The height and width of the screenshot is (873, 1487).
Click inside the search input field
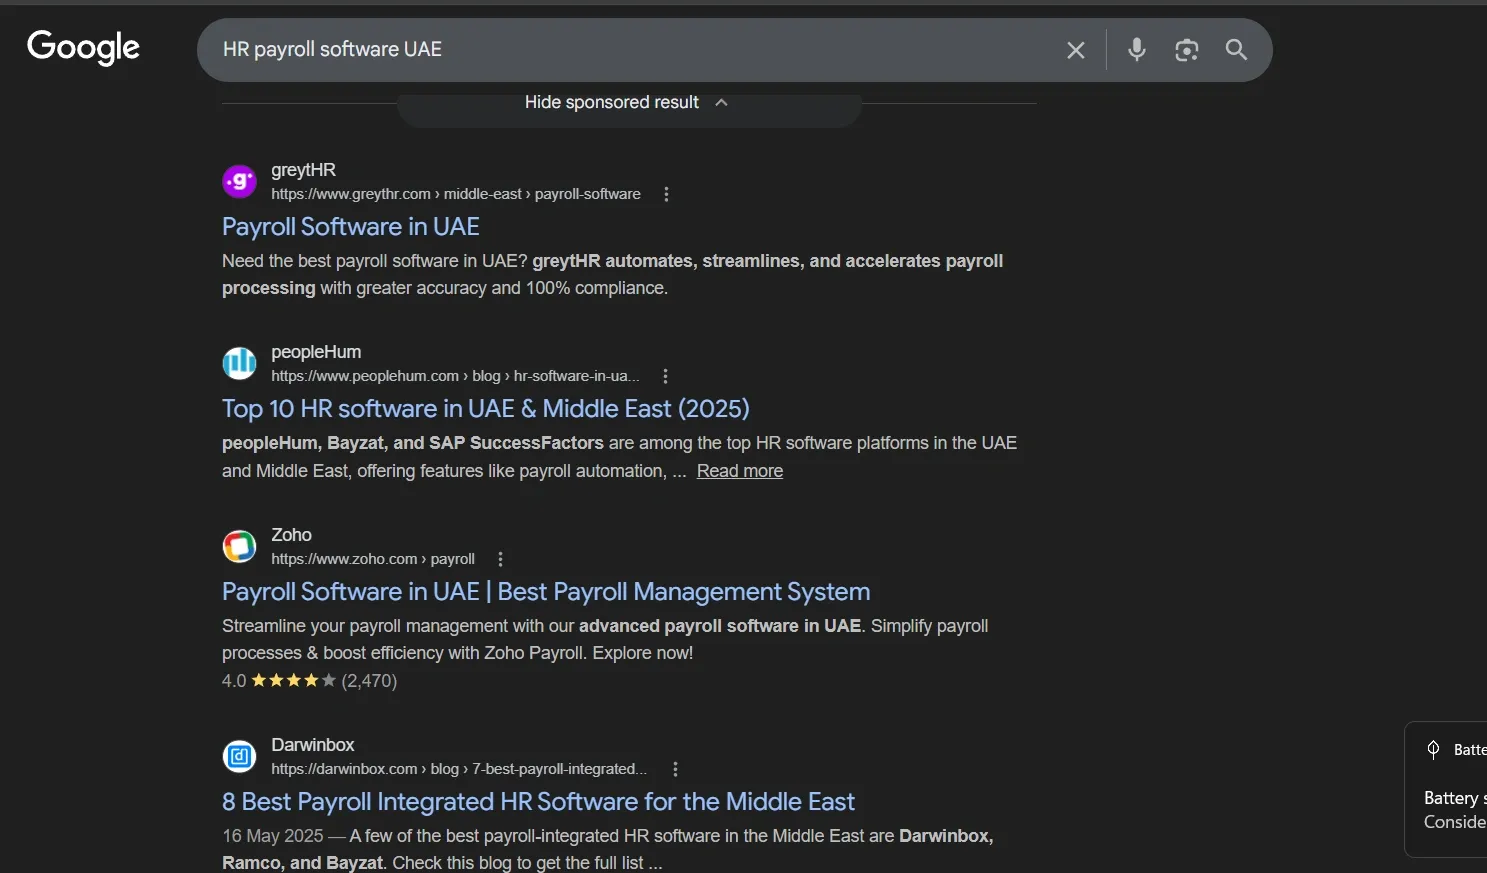tap(600, 49)
